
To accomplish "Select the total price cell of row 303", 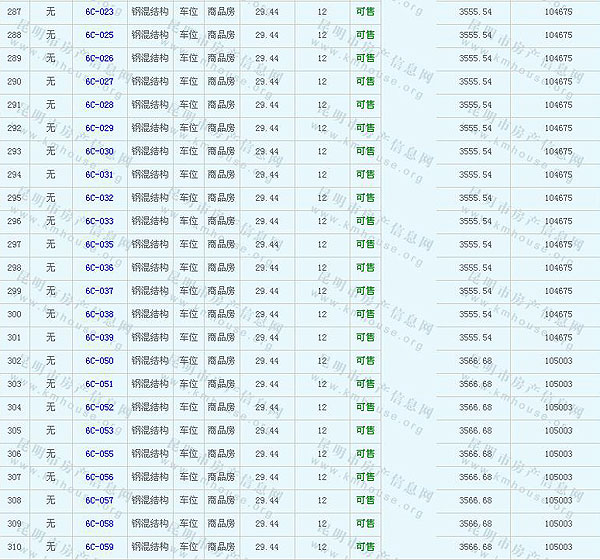I will point(558,384).
